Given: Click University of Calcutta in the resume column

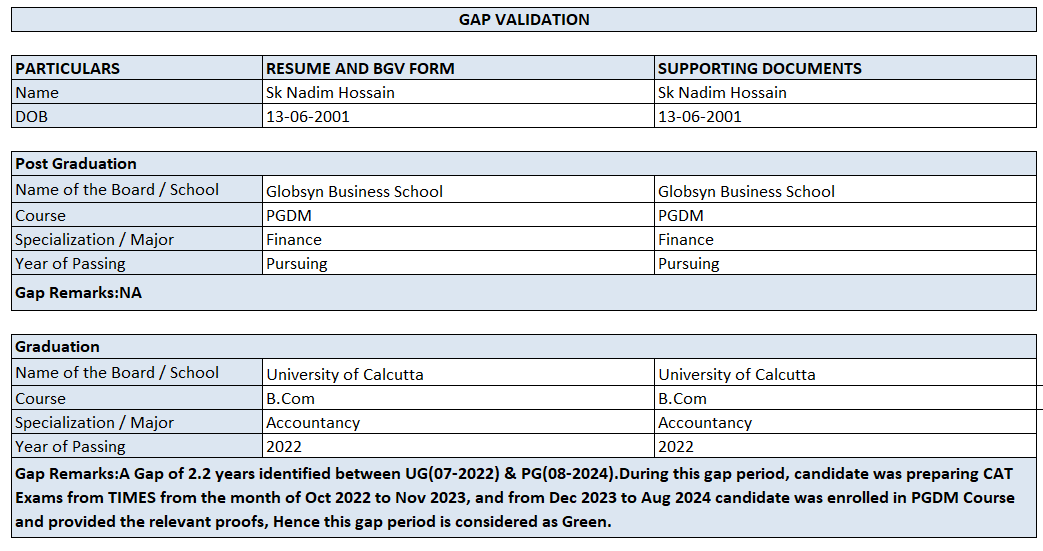Looking at the screenshot, I should 345,375.
